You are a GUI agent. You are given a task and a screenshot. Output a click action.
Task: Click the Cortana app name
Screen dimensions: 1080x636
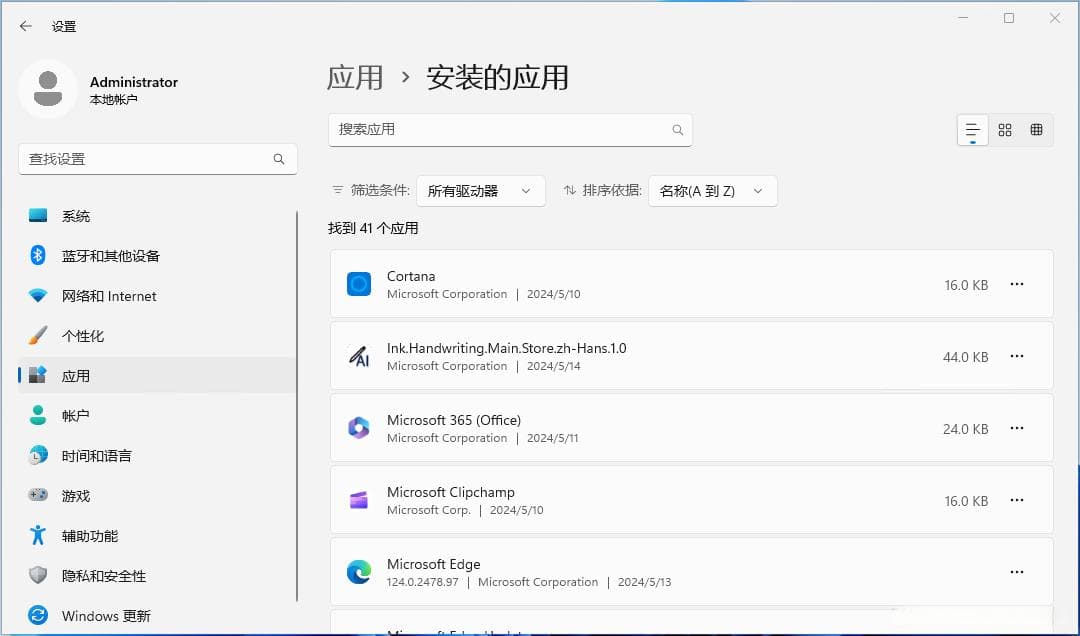coord(411,276)
